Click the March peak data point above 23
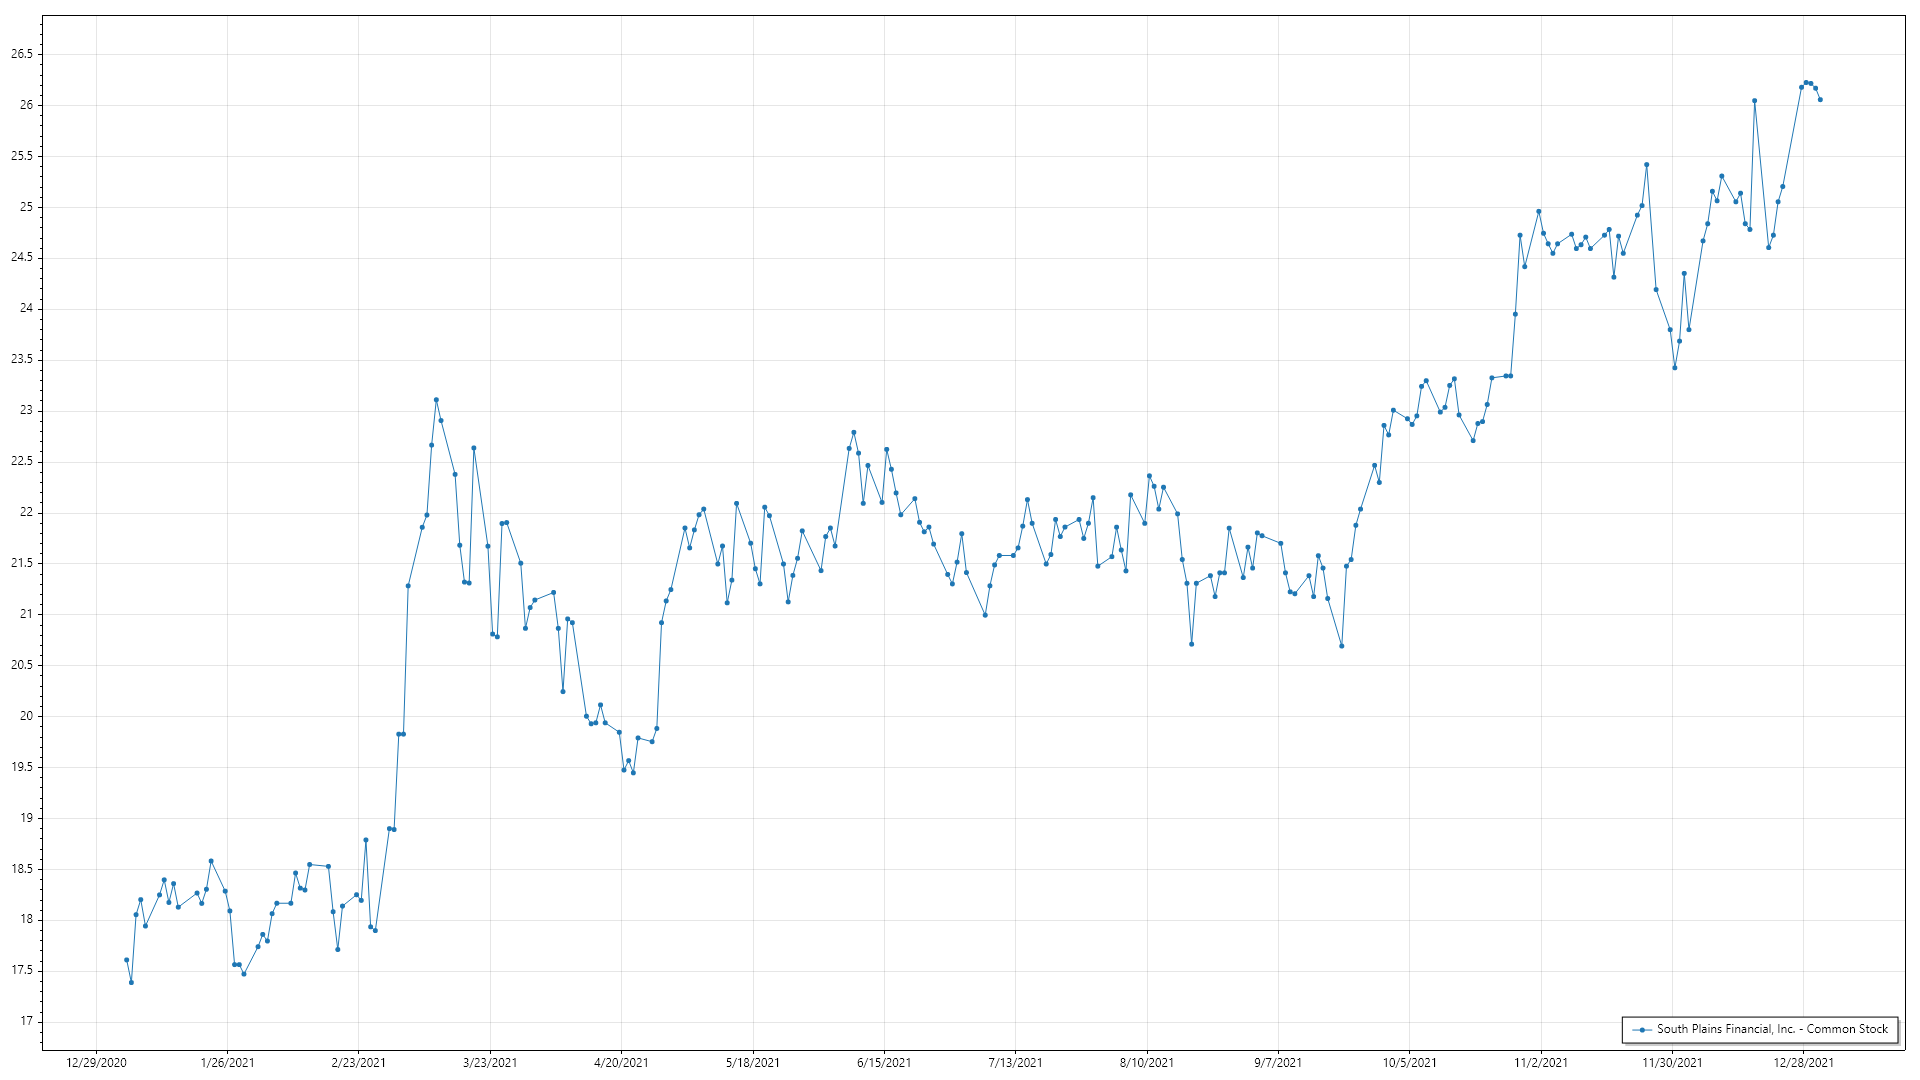1920x1080 pixels. click(436, 400)
